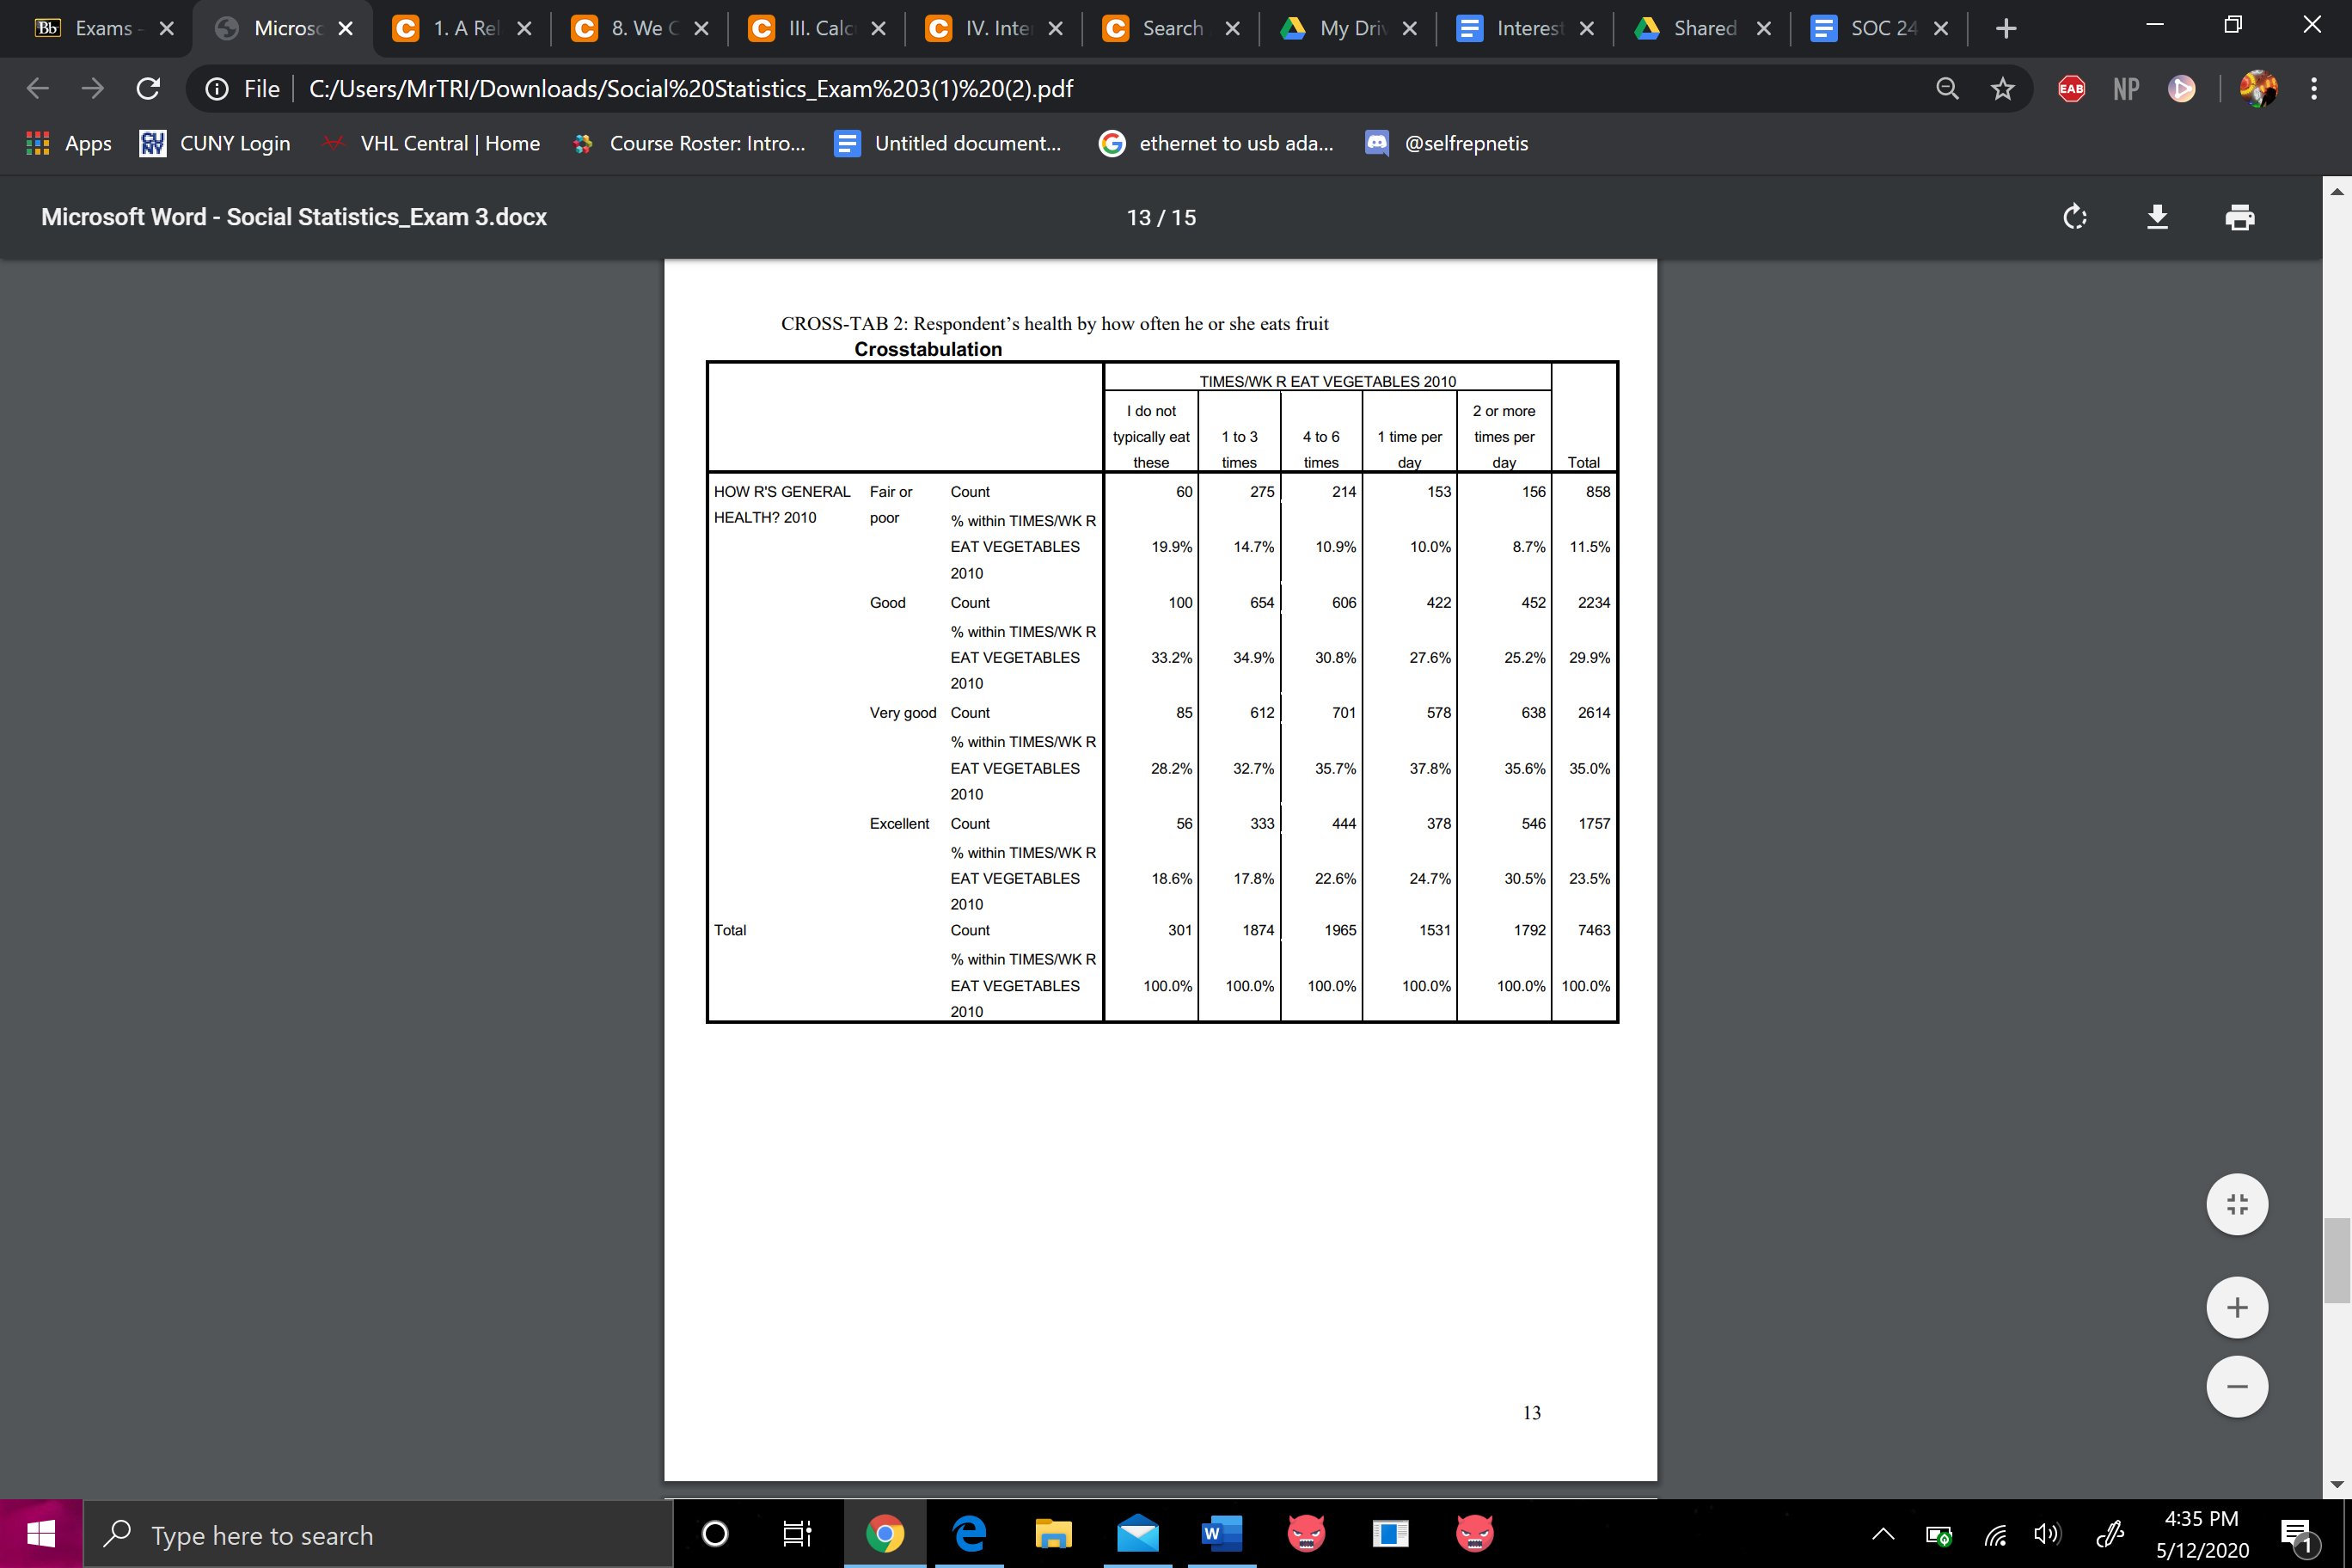
Task: Open the CUNY Login bookmark
Action: (x=213, y=143)
